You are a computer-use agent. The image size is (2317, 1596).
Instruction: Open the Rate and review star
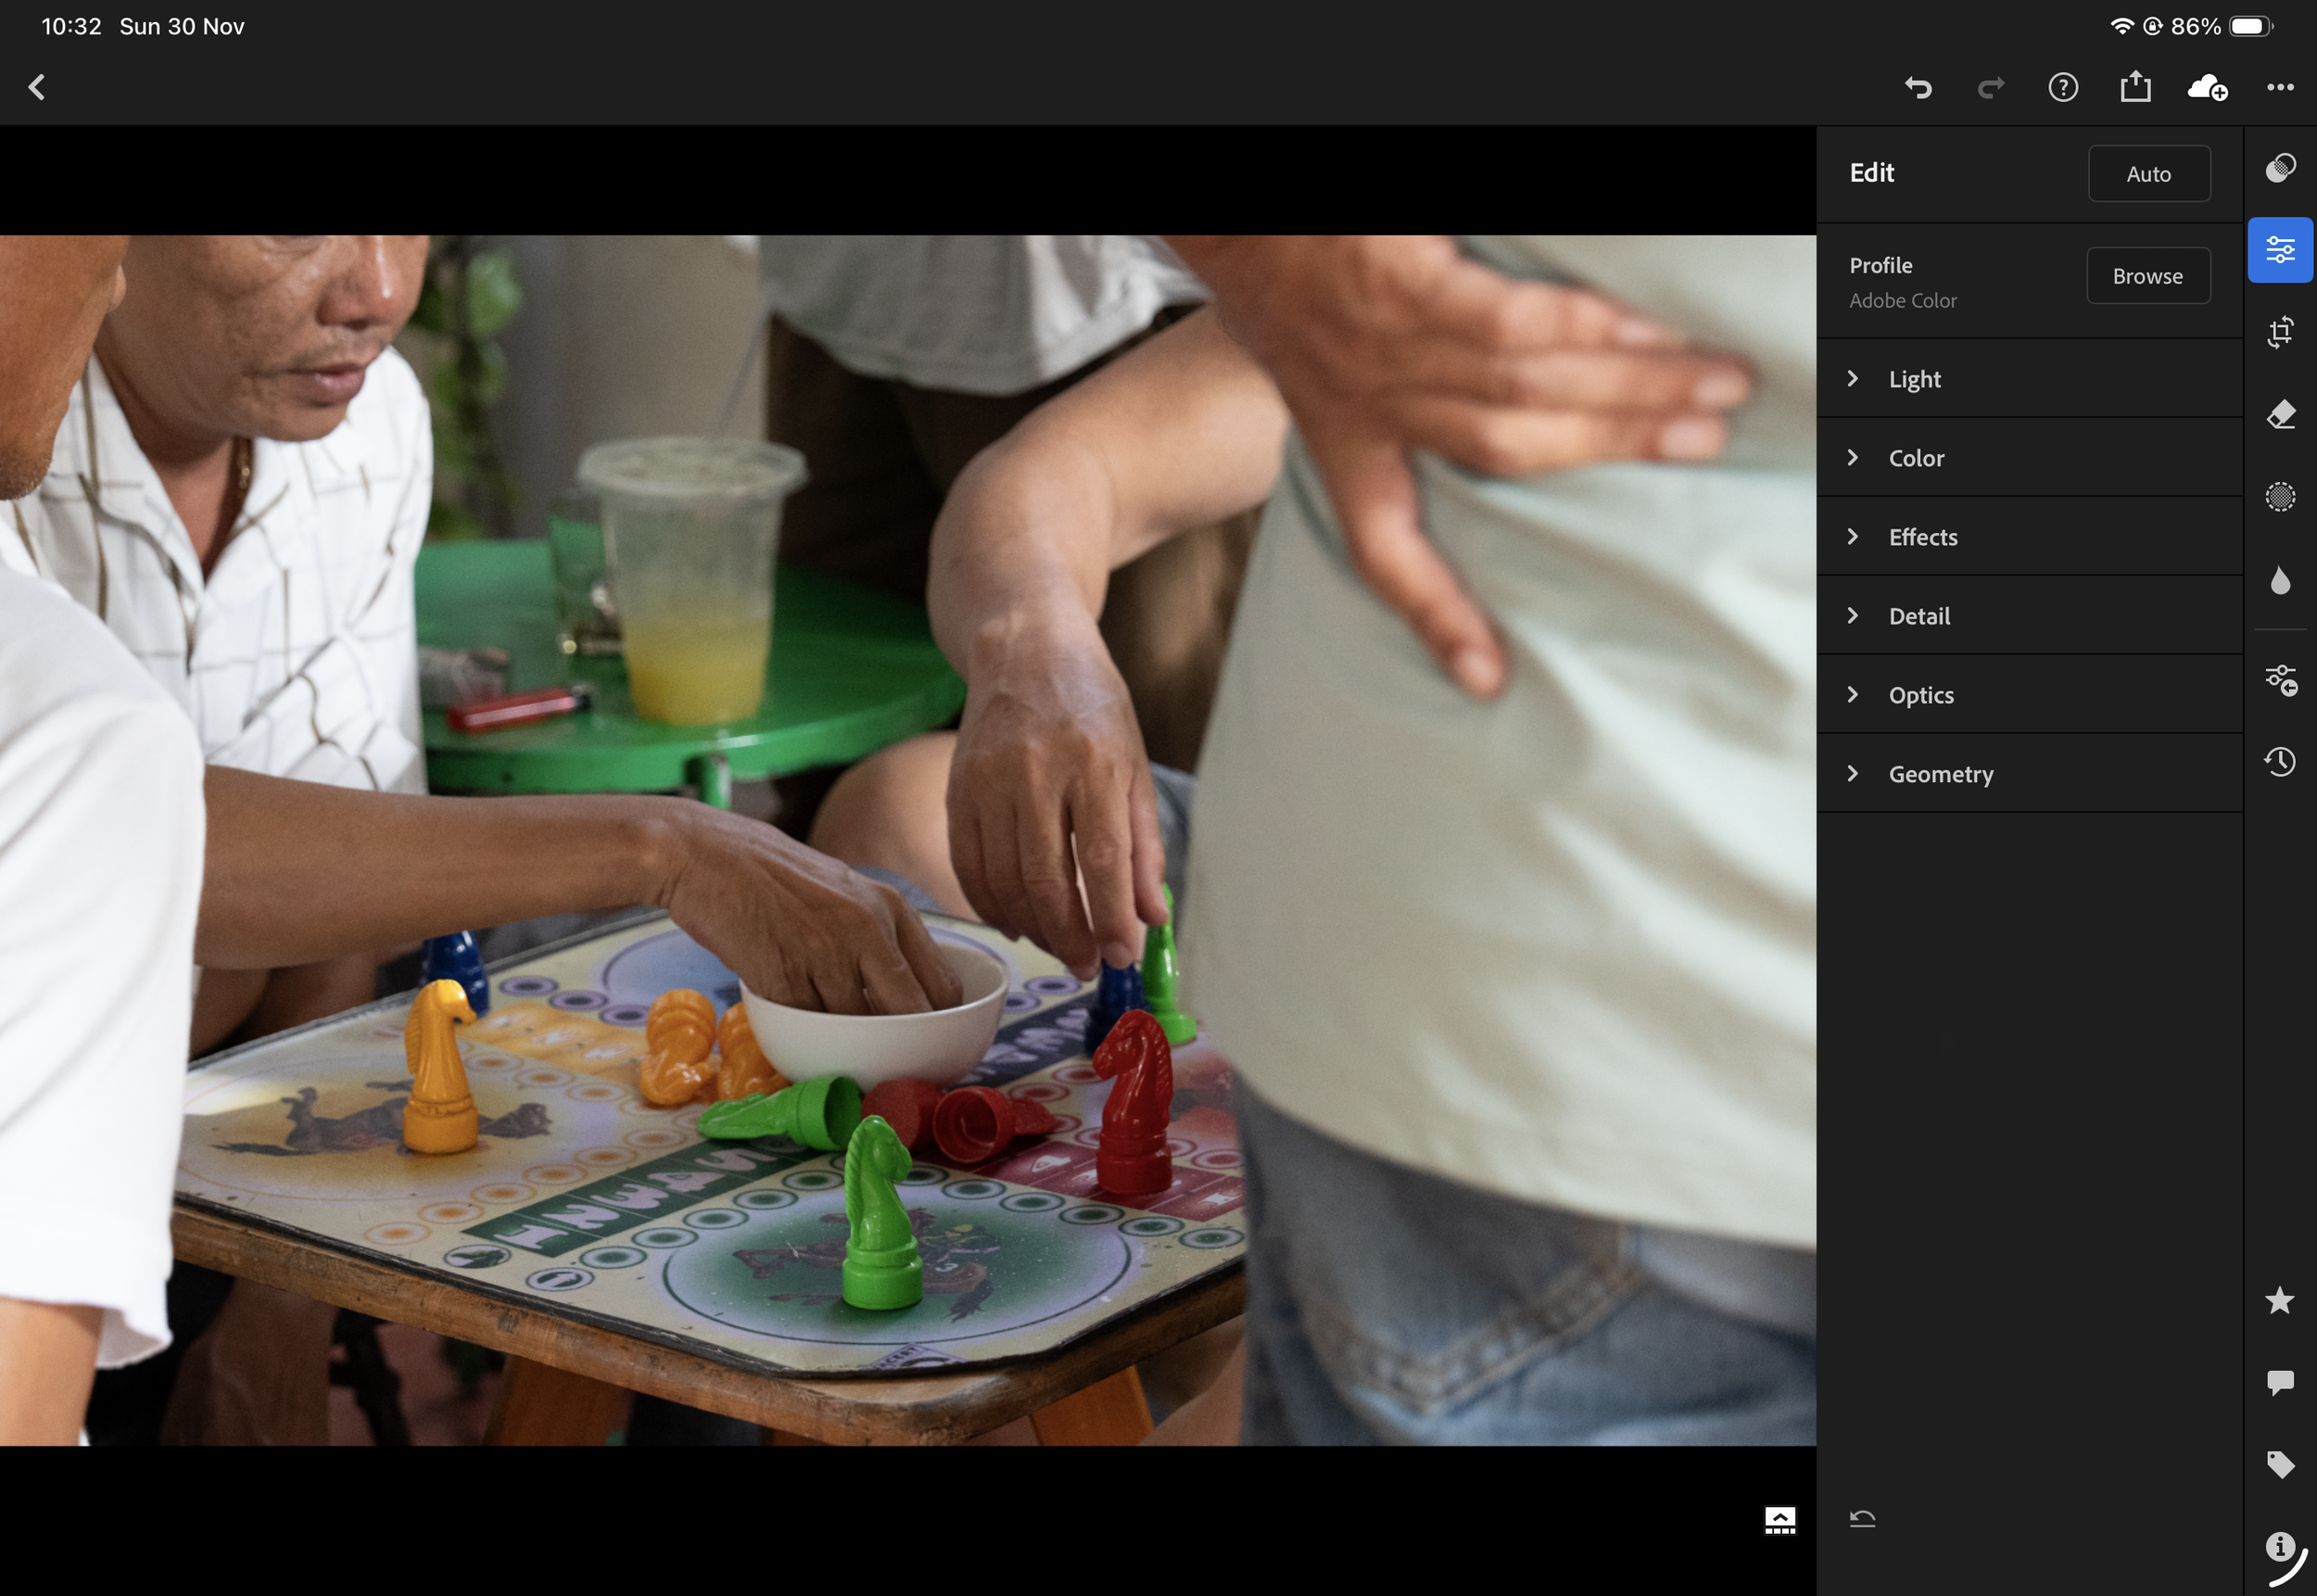pos(2279,1300)
